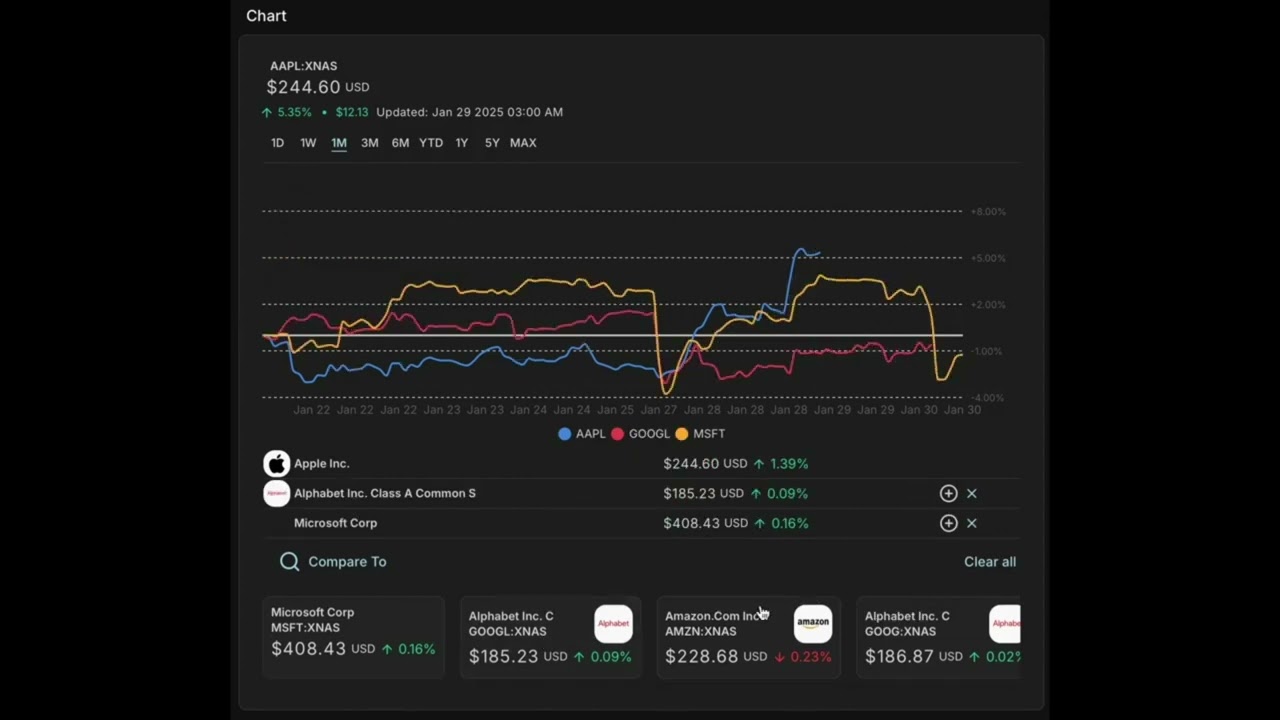The image size is (1280, 720).
Task: Click Alphabet Inc. Class A Common S name
Action: tap(385, 493)
